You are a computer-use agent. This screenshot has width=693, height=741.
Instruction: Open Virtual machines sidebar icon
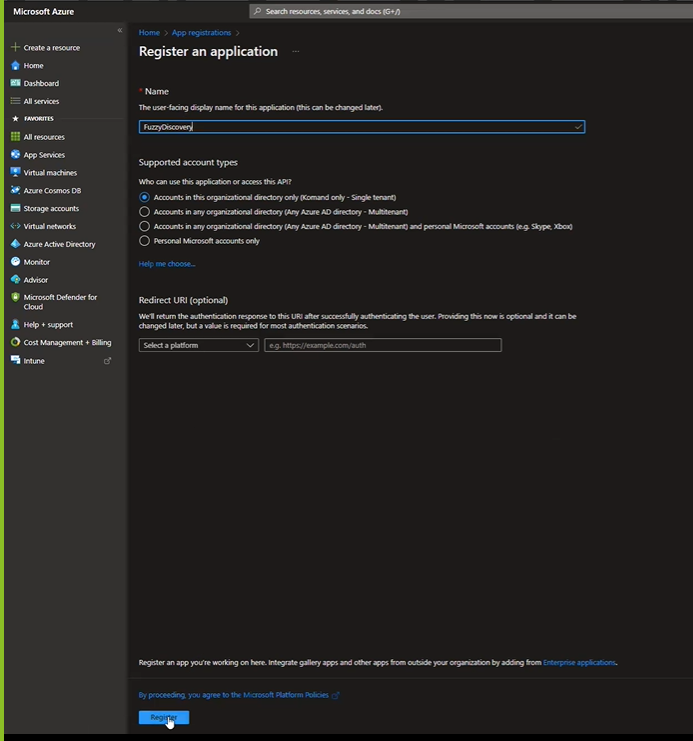[15, 173]
